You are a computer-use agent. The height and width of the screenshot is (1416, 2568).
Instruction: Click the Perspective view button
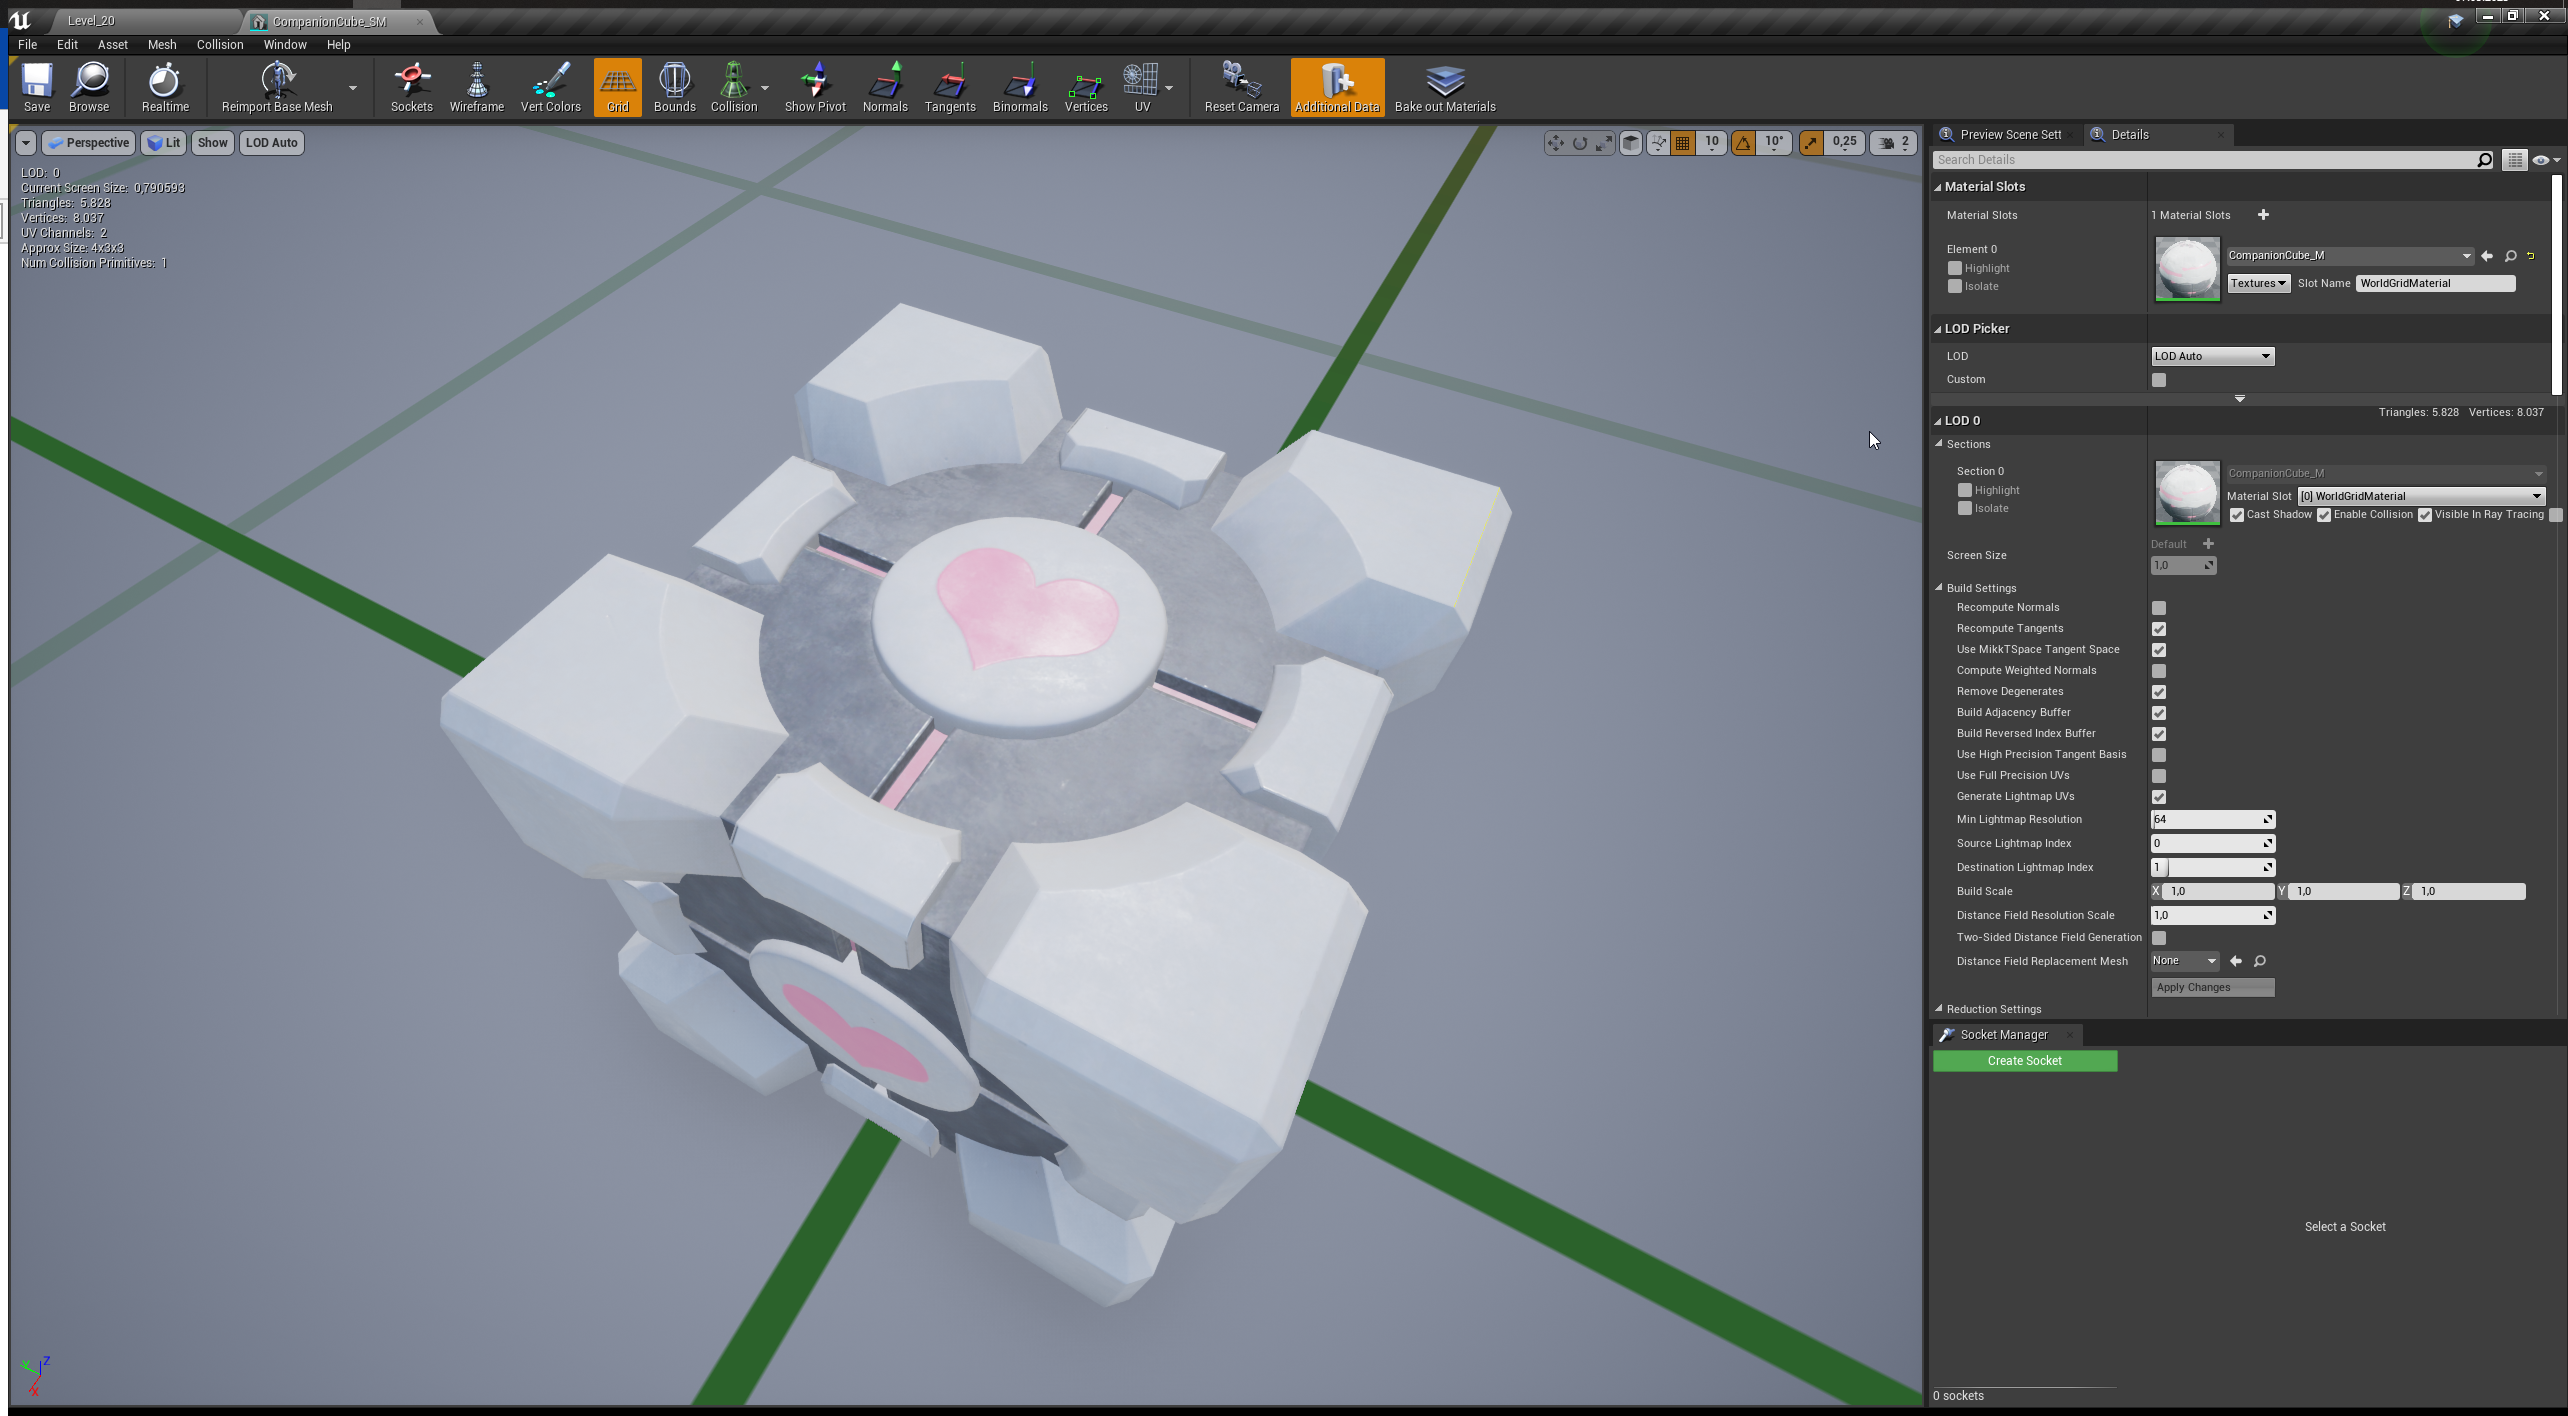[x=89, y=143]
